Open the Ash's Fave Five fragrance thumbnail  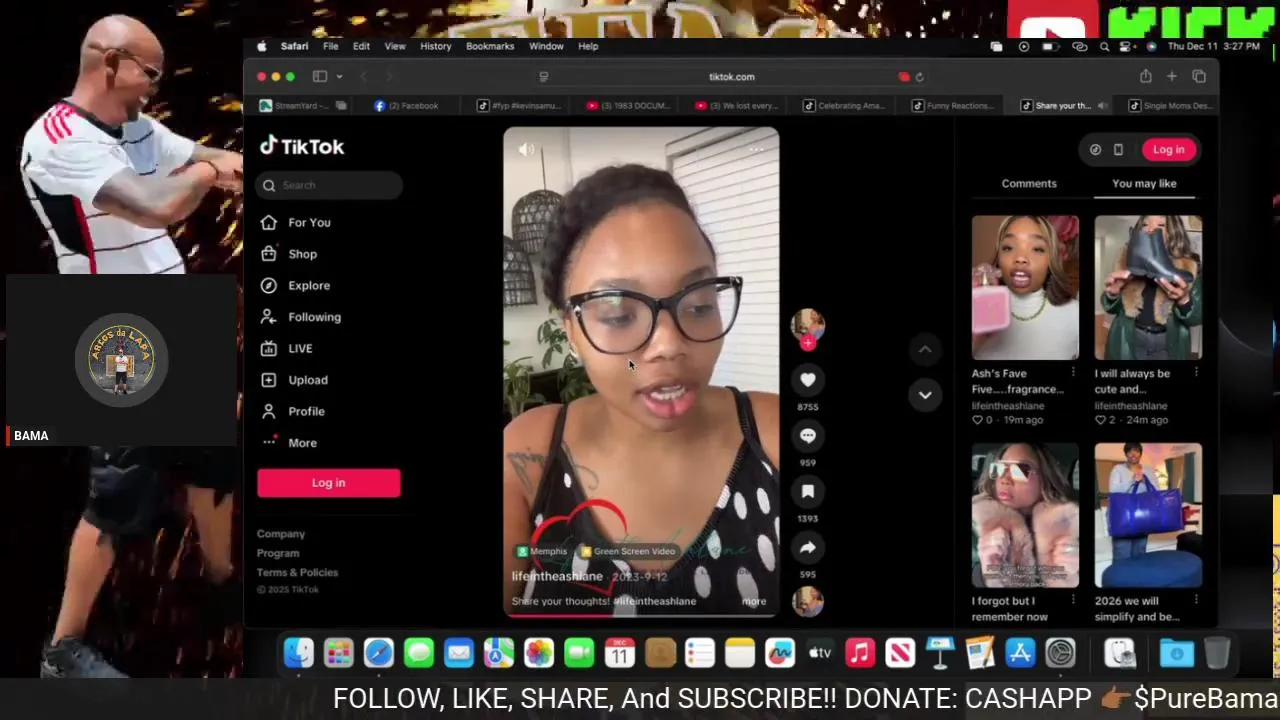point(1025,287)
